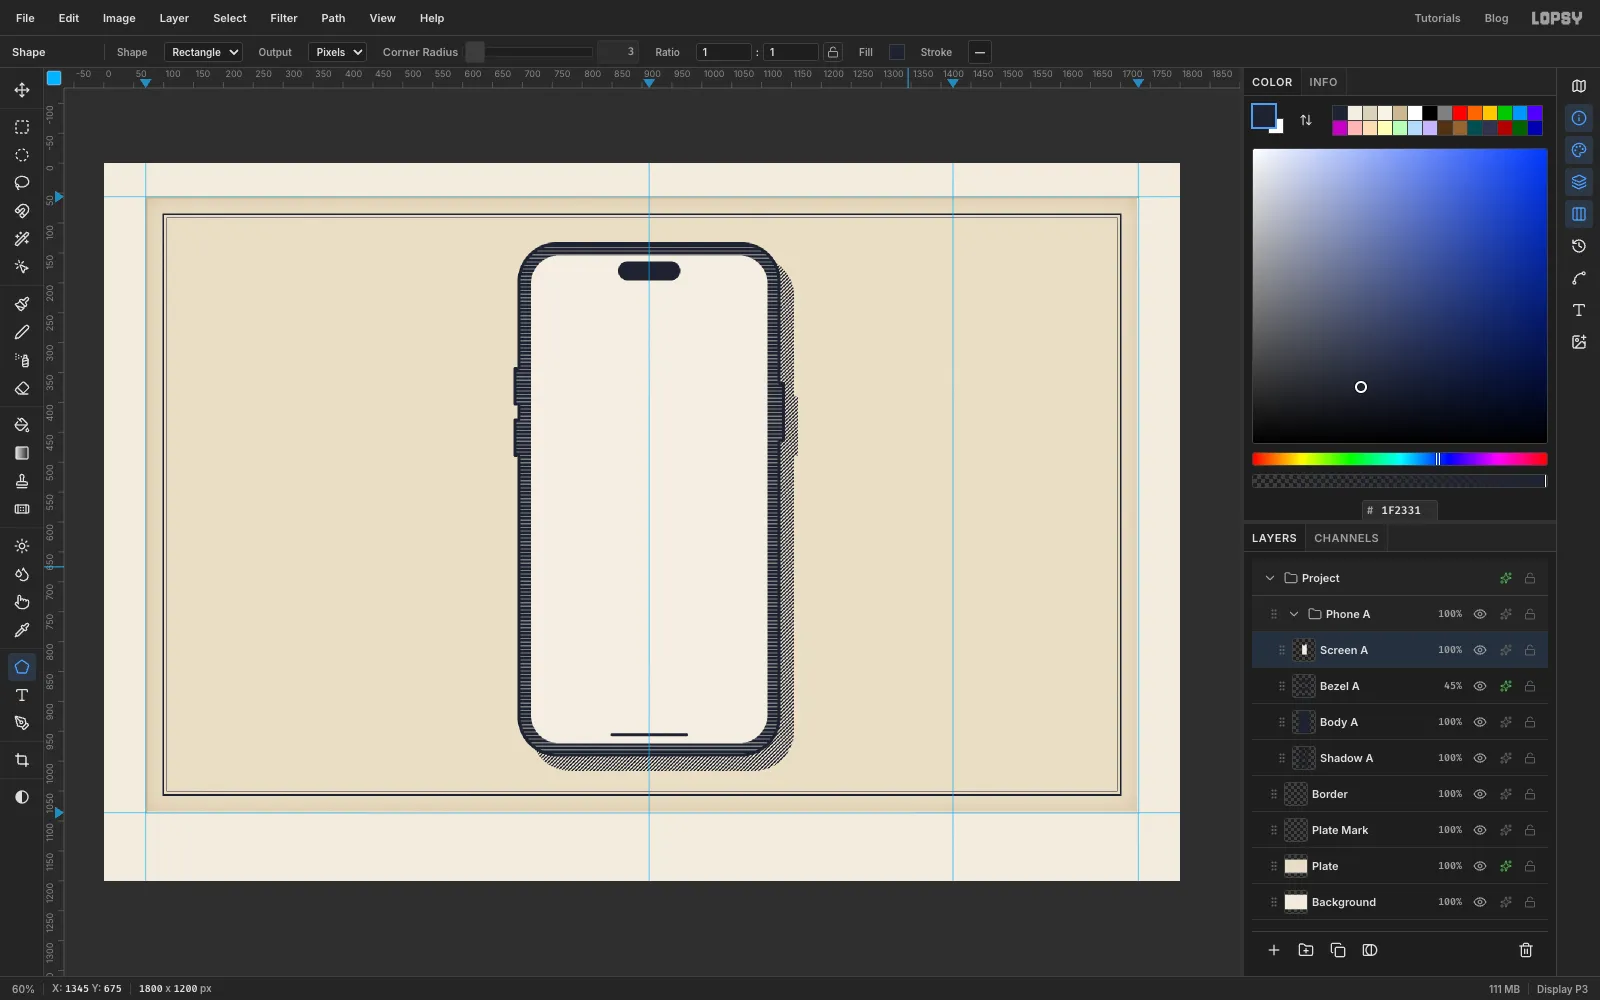
Task: Select the Gradient tool
Action: [22, 453]
